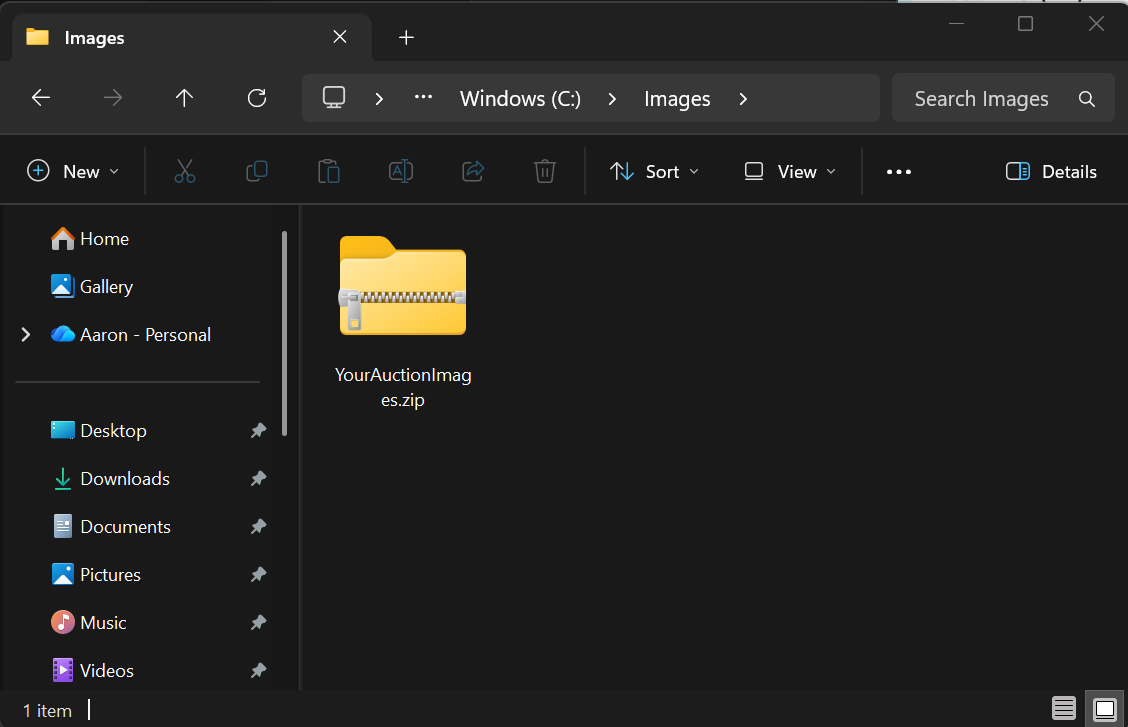Expand the Aaron - Personal tree node
1128x727 pixels.
click(26, 334)
